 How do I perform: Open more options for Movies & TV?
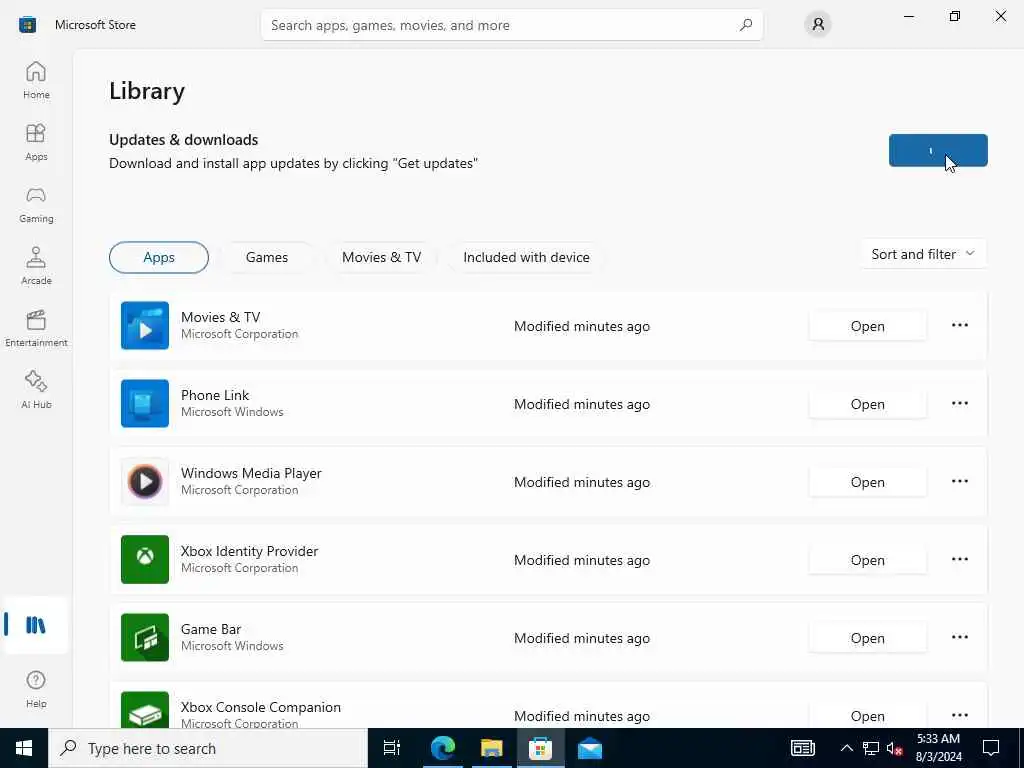point(959,325)
